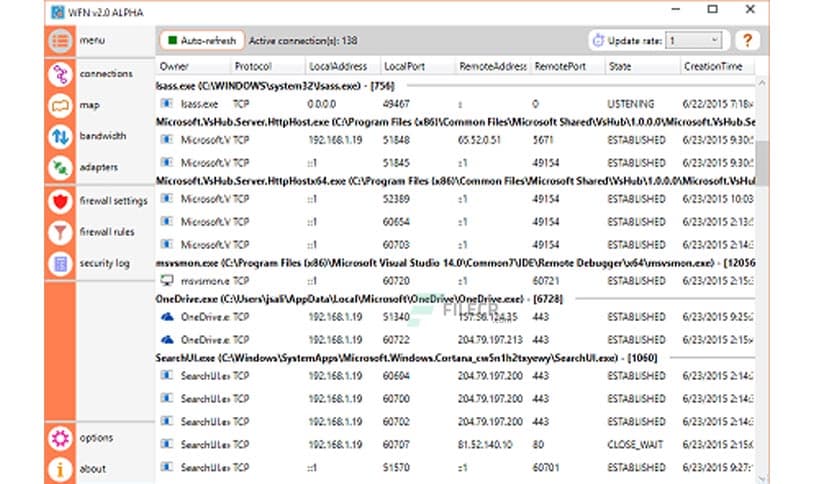Open firewall rules menu label
The height and width of the screenshot is (484, 836).
coord(107,232)
